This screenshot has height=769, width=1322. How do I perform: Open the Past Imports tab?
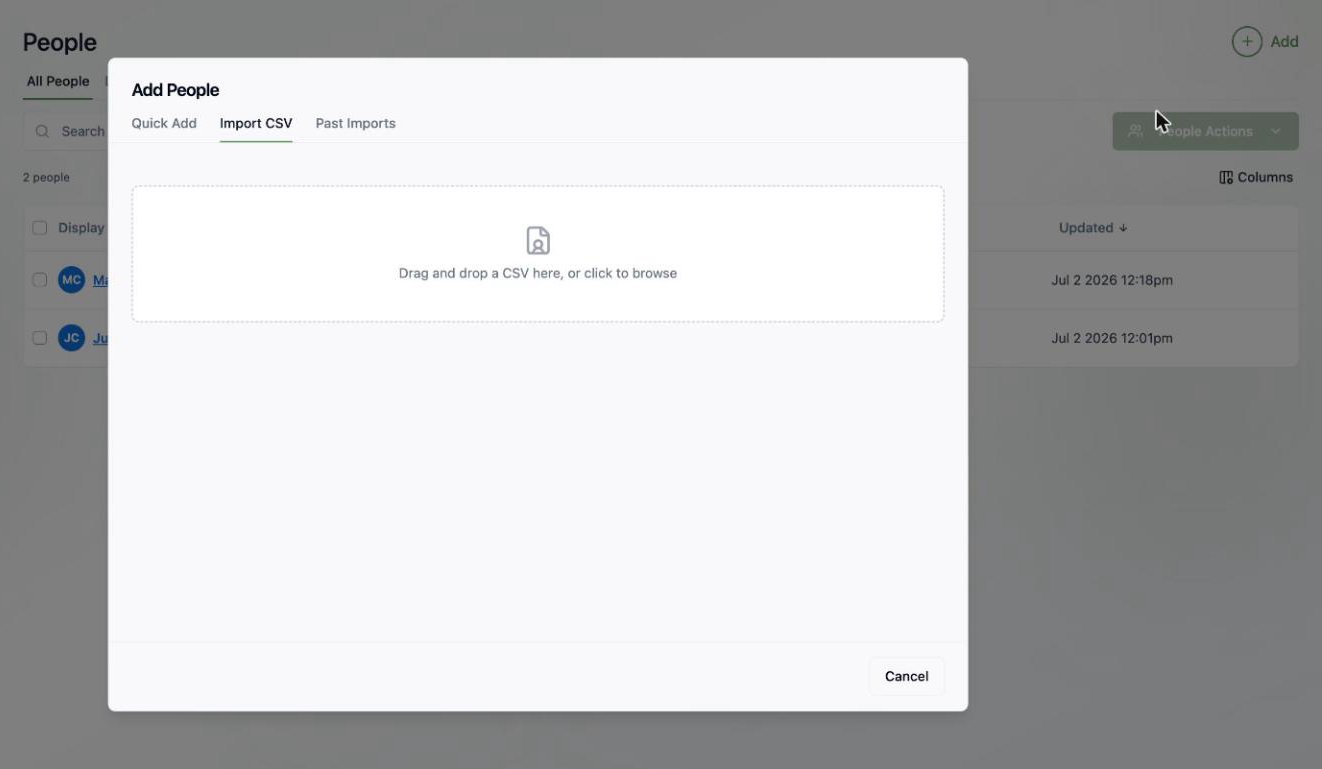(356, 123)
